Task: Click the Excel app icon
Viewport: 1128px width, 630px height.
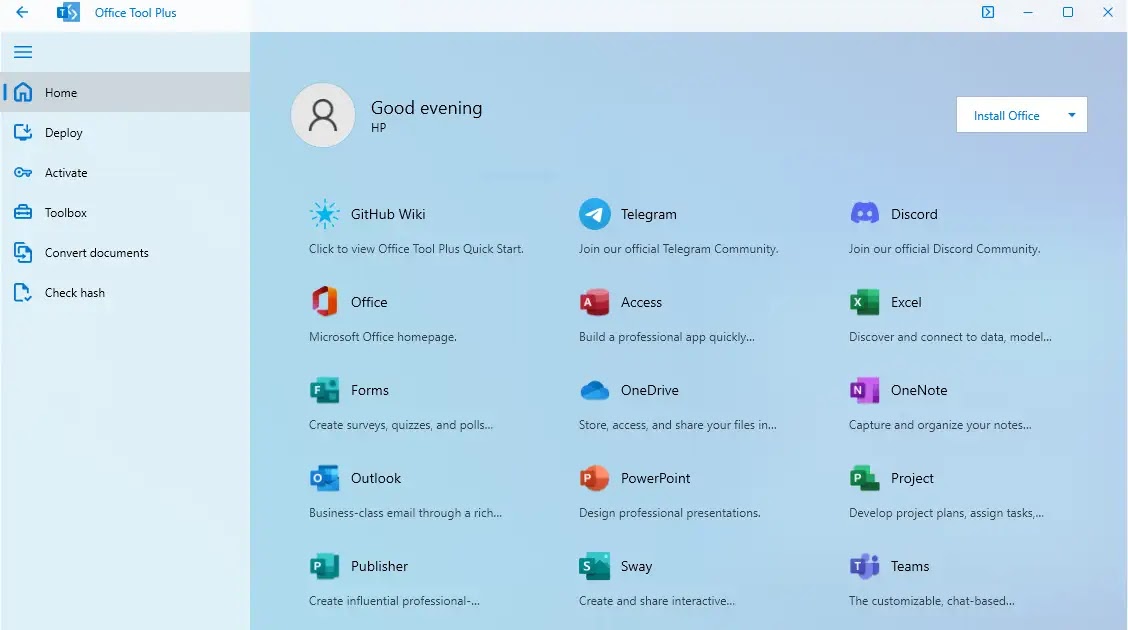Action: [x=865, y=302]
